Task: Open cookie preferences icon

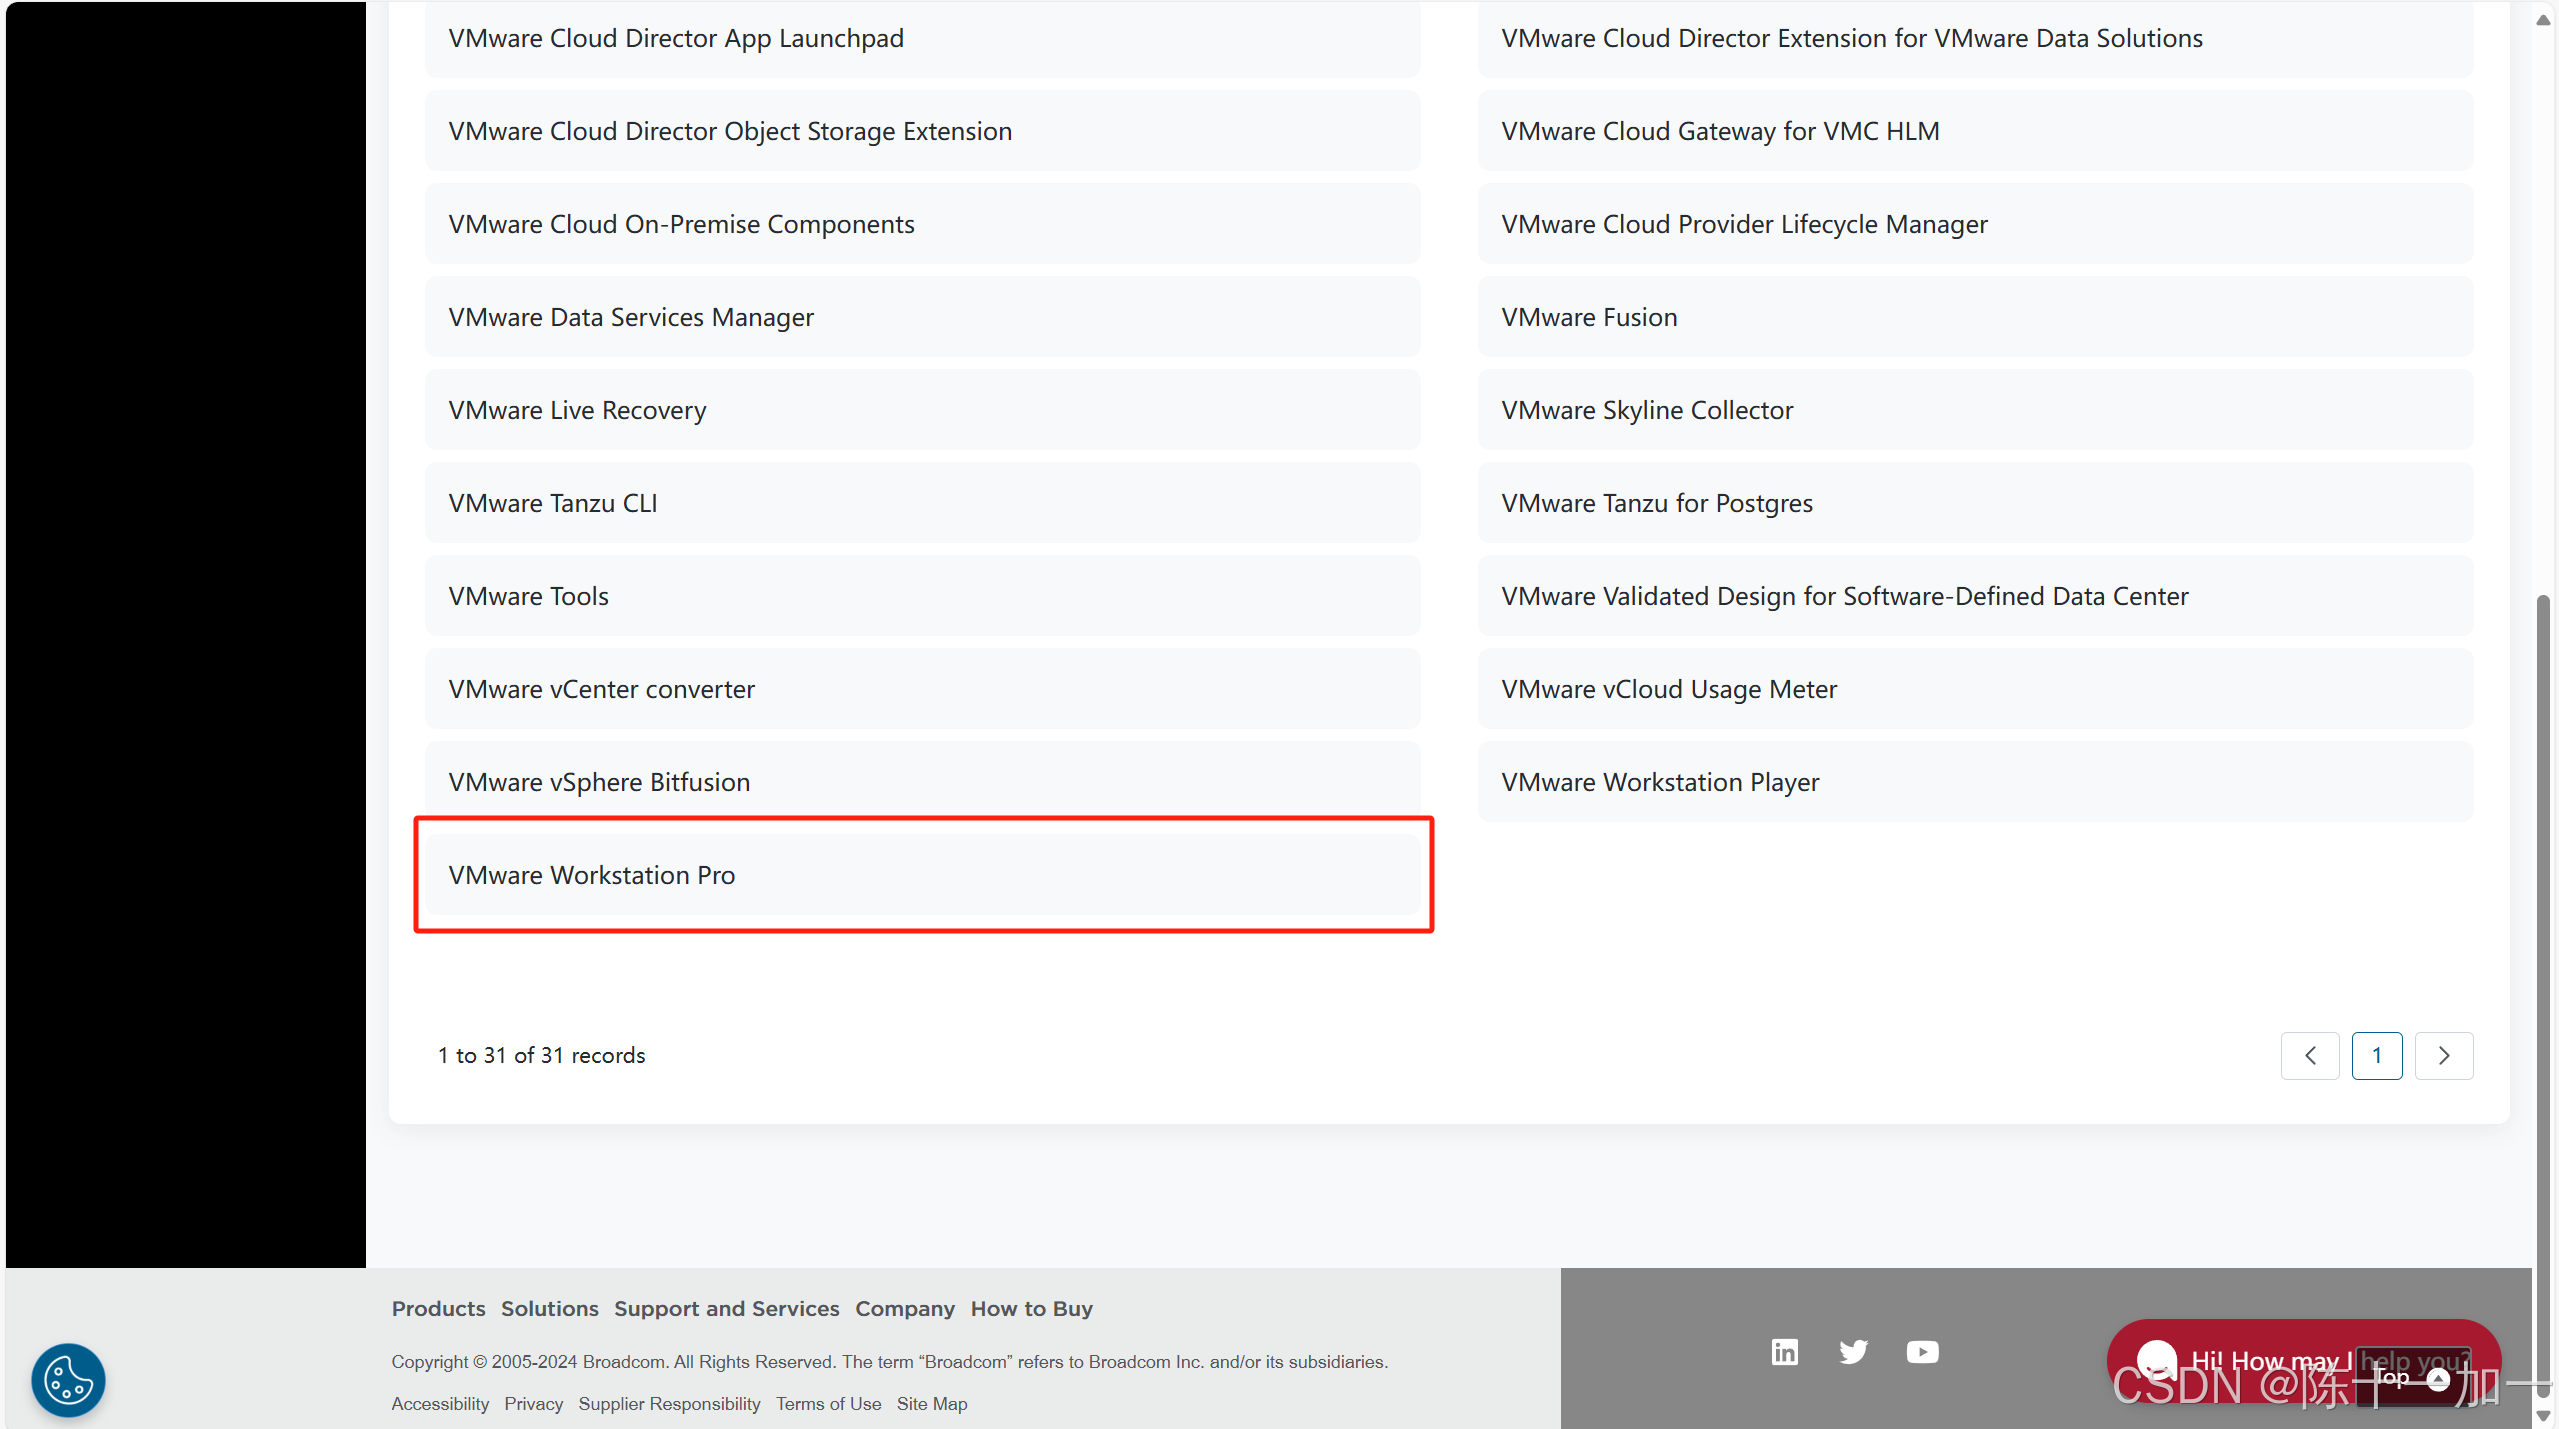Action: coord(68,1380)
